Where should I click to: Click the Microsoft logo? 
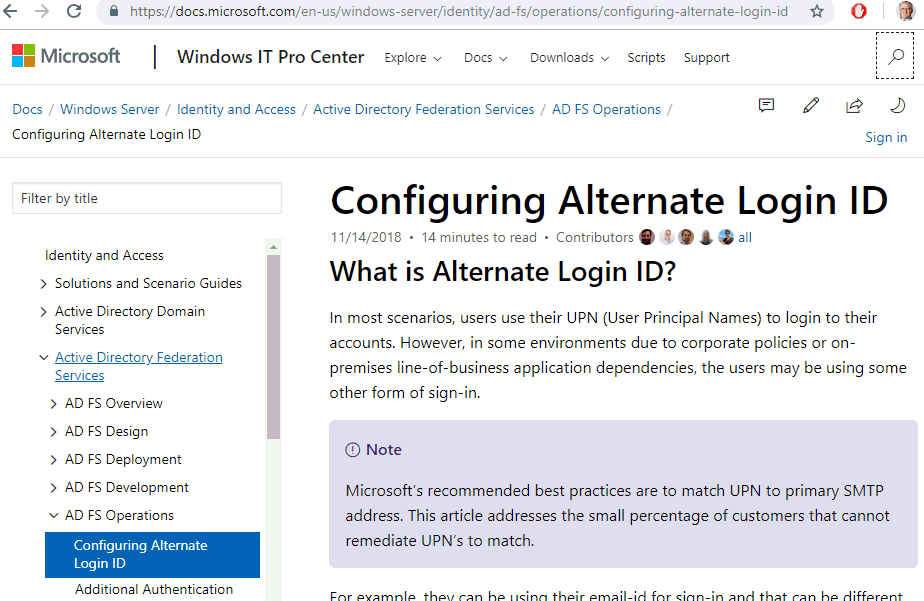[x=66, y=56]
